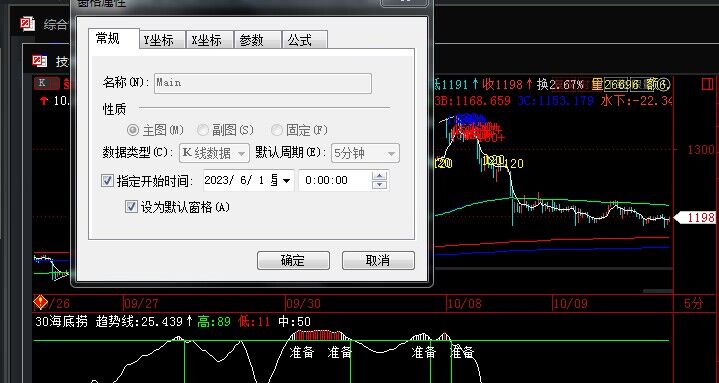
Task: Click the 名称 input field containing Main
Action: click(x=263, y=83)
